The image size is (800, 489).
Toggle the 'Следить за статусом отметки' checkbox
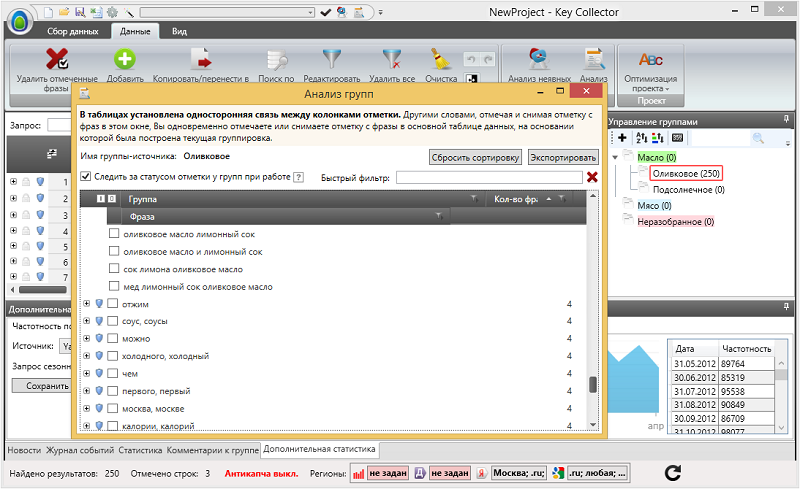[85, 177]
